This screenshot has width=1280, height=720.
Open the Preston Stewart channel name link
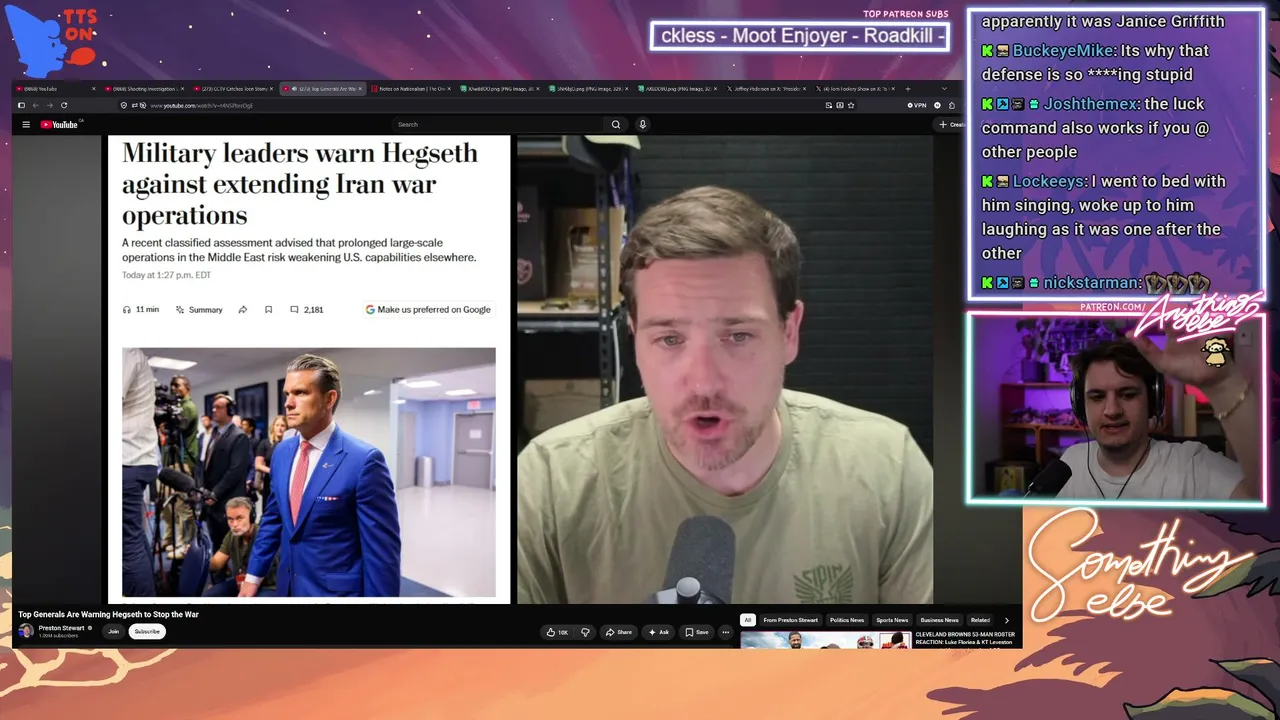click(x=61, y=628)
